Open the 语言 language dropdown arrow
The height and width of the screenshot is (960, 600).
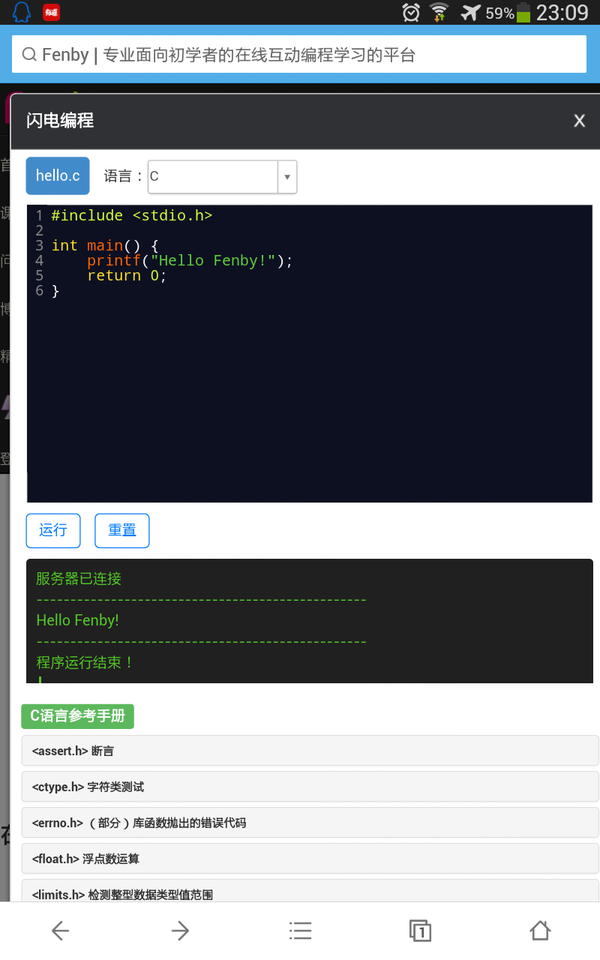click(287, 177)
